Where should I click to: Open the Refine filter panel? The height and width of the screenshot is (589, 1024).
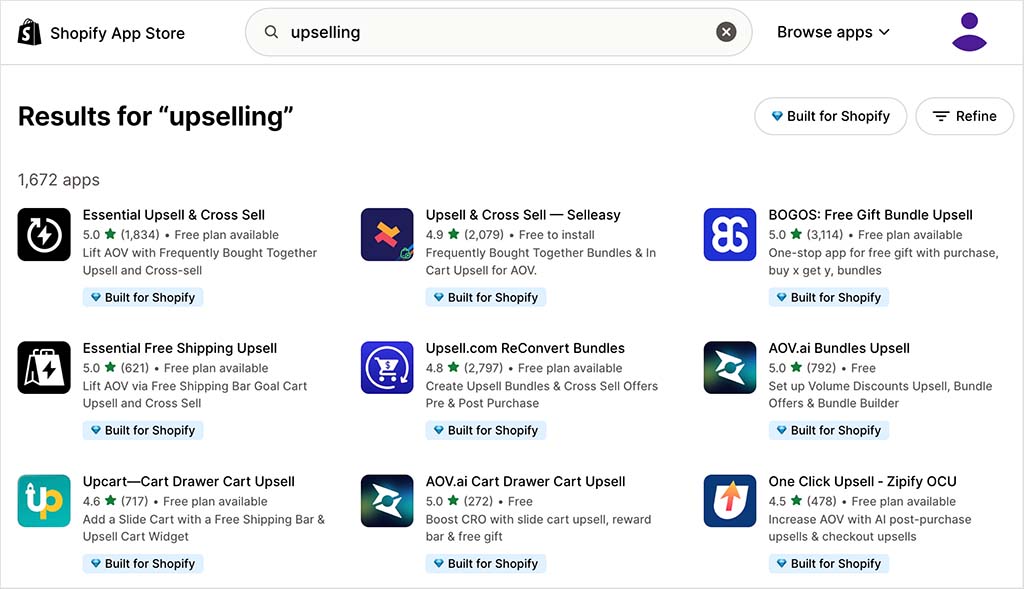[964, 116]
